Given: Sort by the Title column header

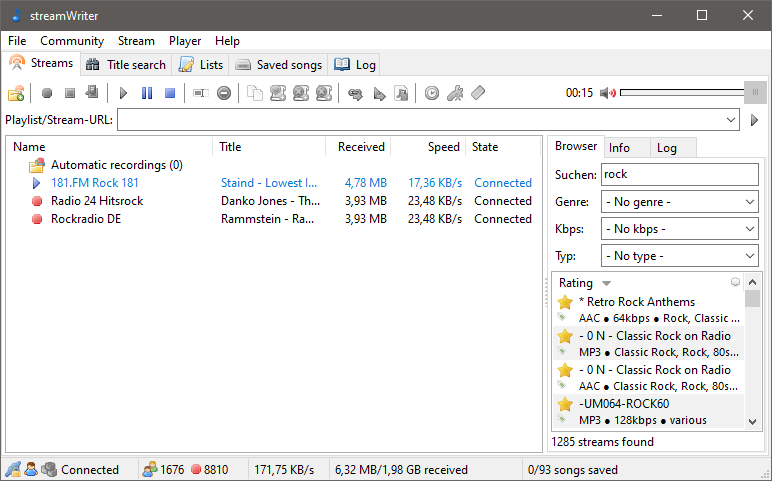Looking at the screenshot, I should click(269, 147).
